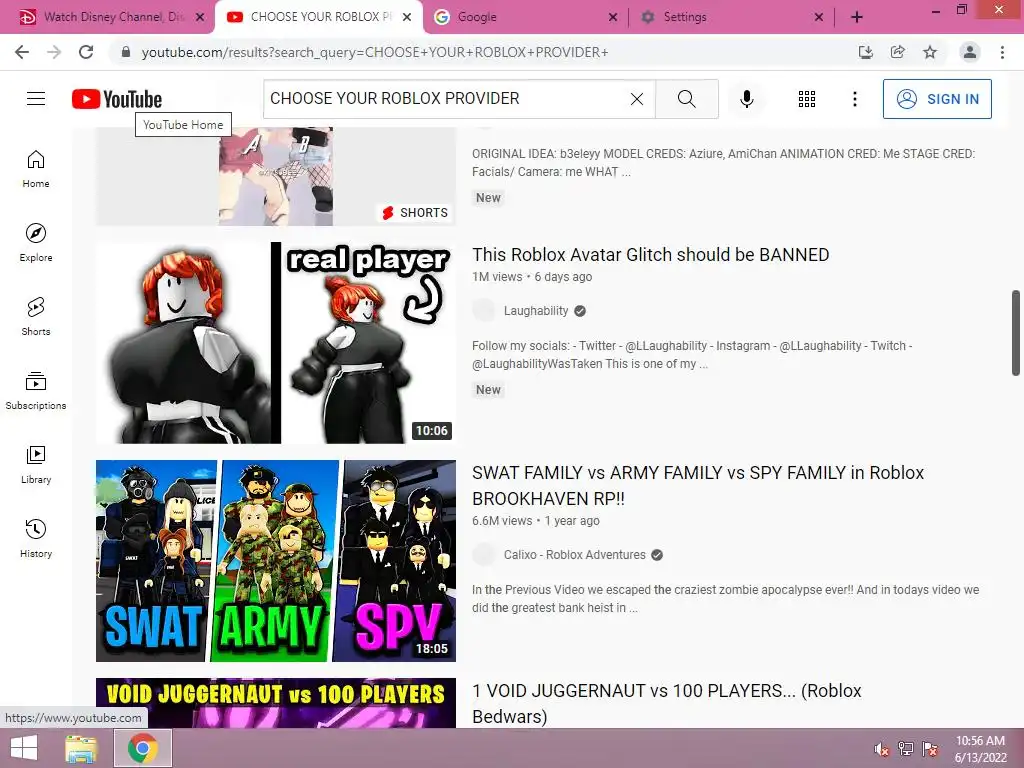Open the Calixo - Roblox Adventures channel
This screenshot has height=768, width=1024.
(x=574, y=554)
